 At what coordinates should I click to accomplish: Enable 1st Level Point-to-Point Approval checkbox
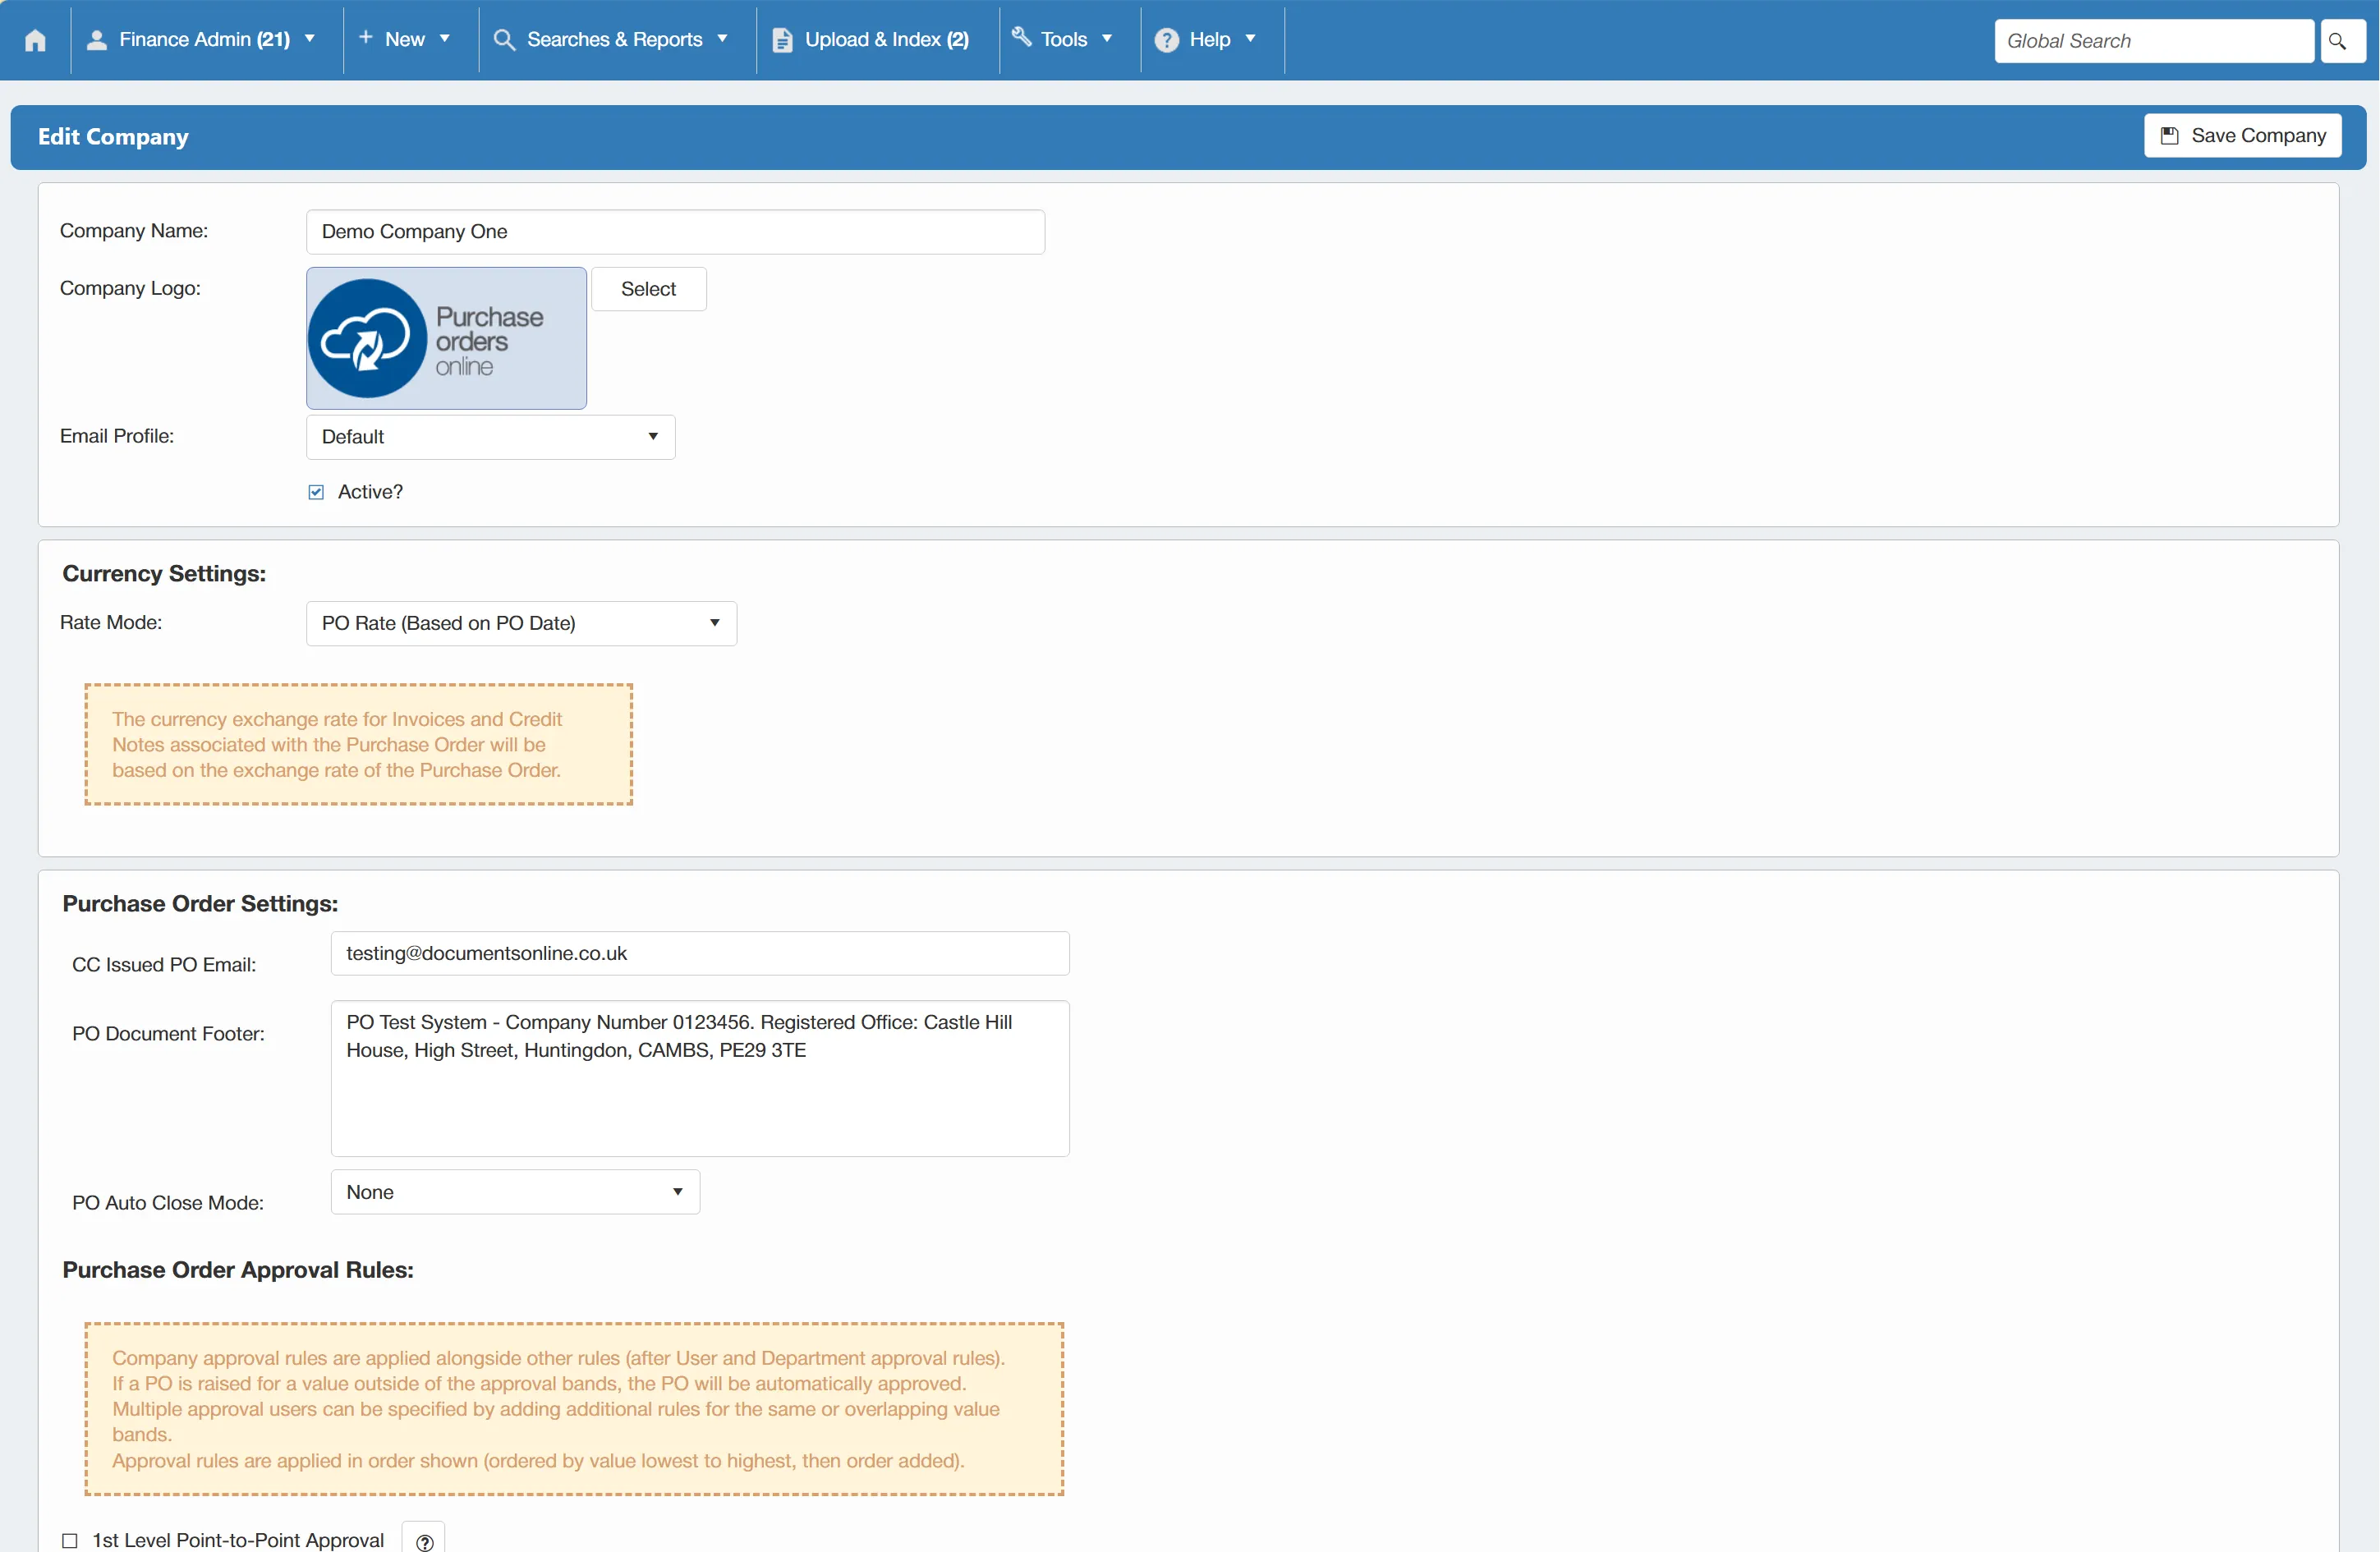tap(70, 1540)
